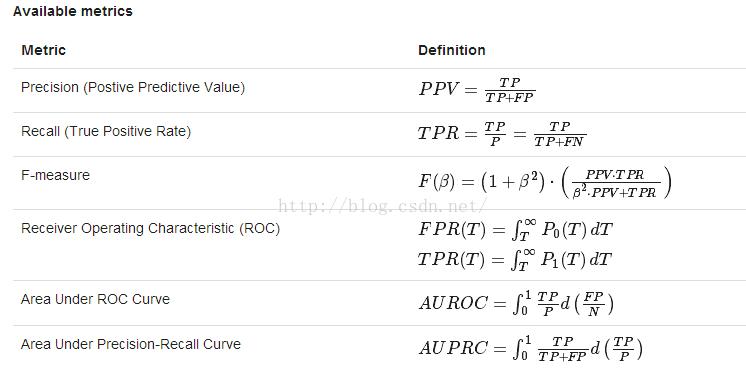Click the d(TP/P) term in AUPRC
Screen dimensions: 746x391
pos(617,349)
